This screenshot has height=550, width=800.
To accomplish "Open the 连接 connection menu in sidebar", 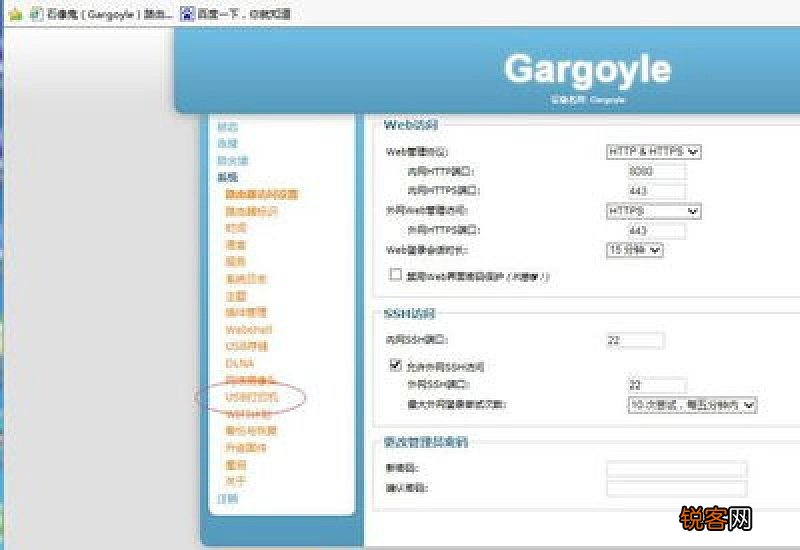I will tap(228, 143).
